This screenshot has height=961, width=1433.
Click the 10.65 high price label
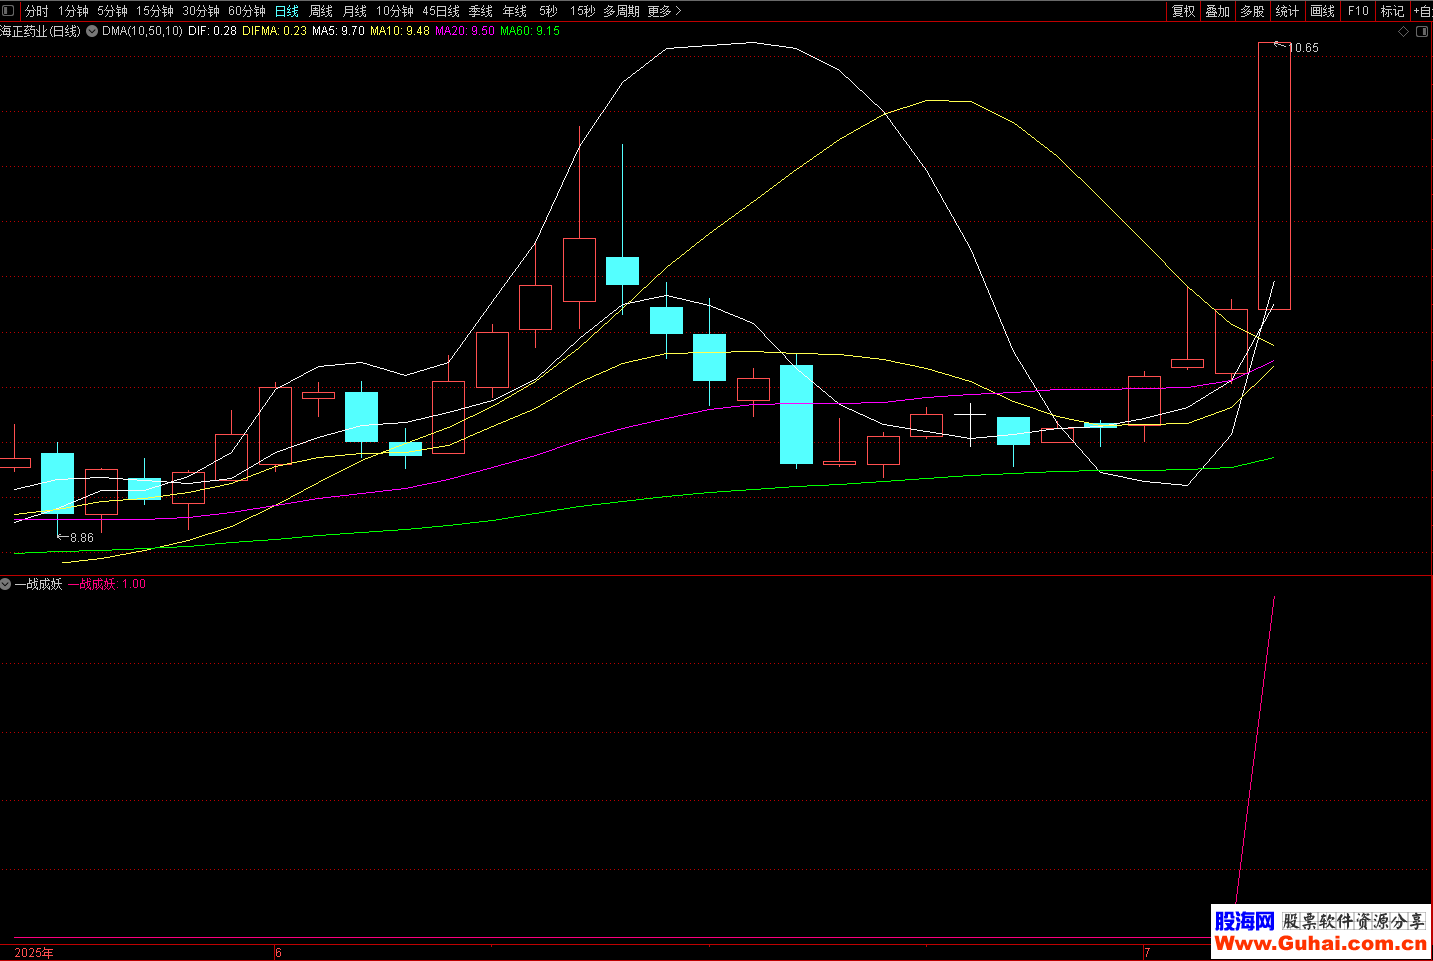tap(1304, 48)
